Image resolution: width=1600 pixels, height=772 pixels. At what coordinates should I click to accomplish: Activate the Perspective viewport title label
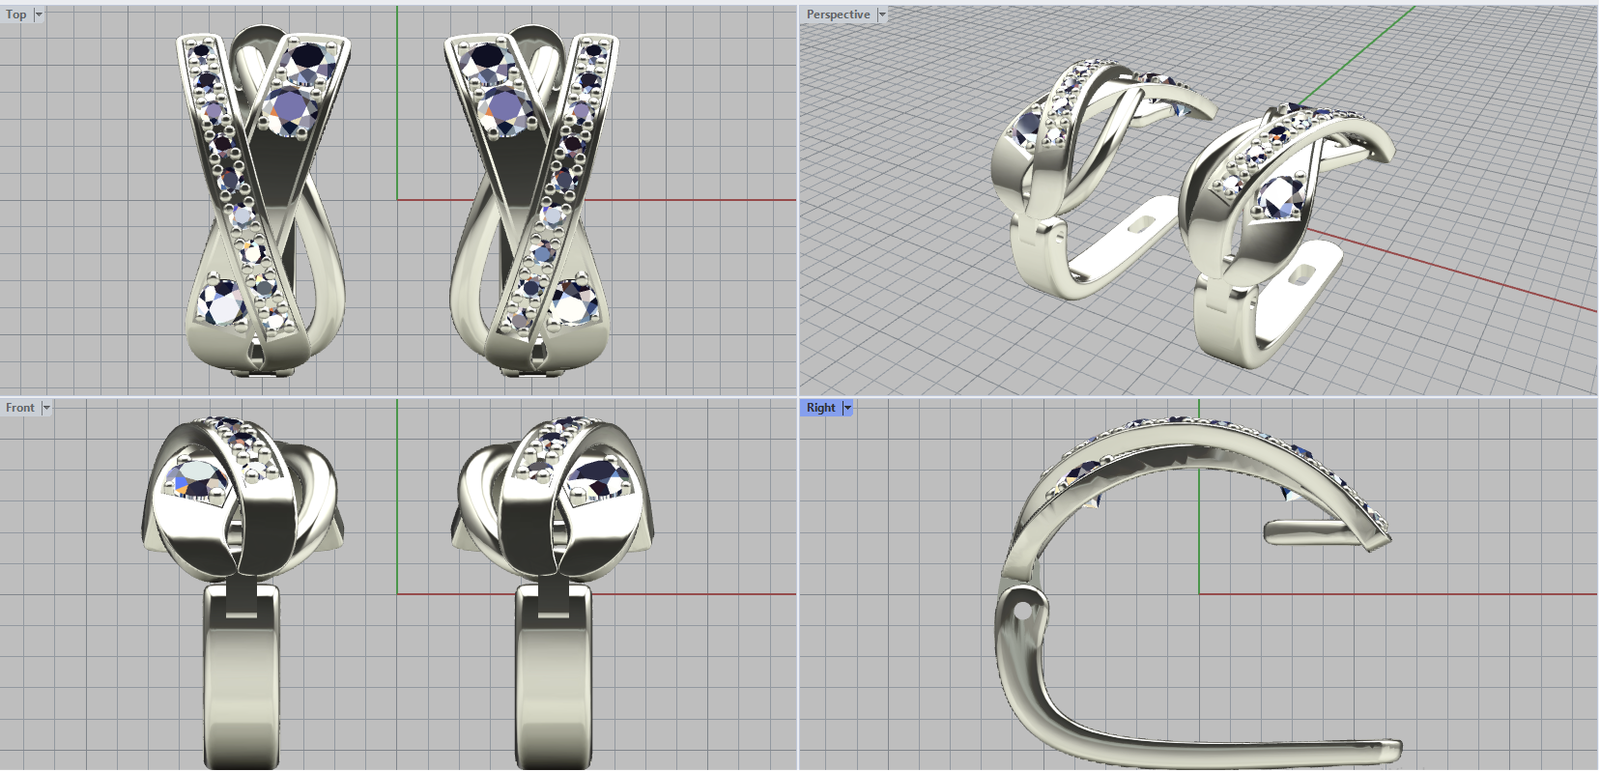click(x=838, y=15)
